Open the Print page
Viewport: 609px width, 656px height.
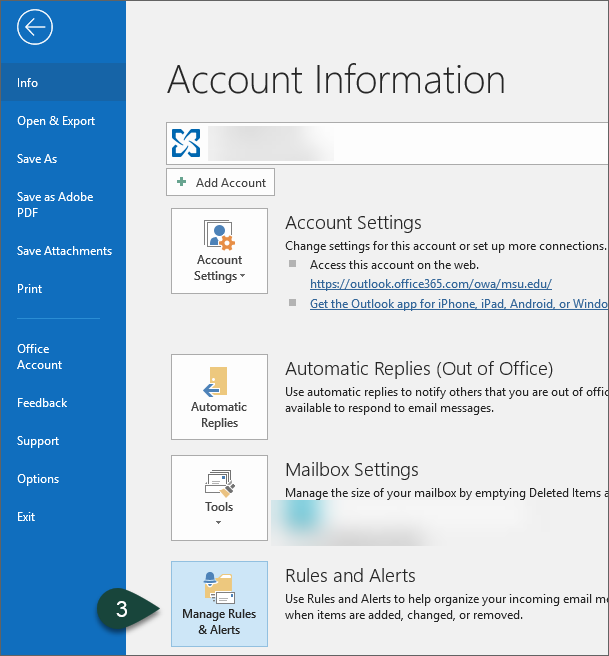pos(30,289)
